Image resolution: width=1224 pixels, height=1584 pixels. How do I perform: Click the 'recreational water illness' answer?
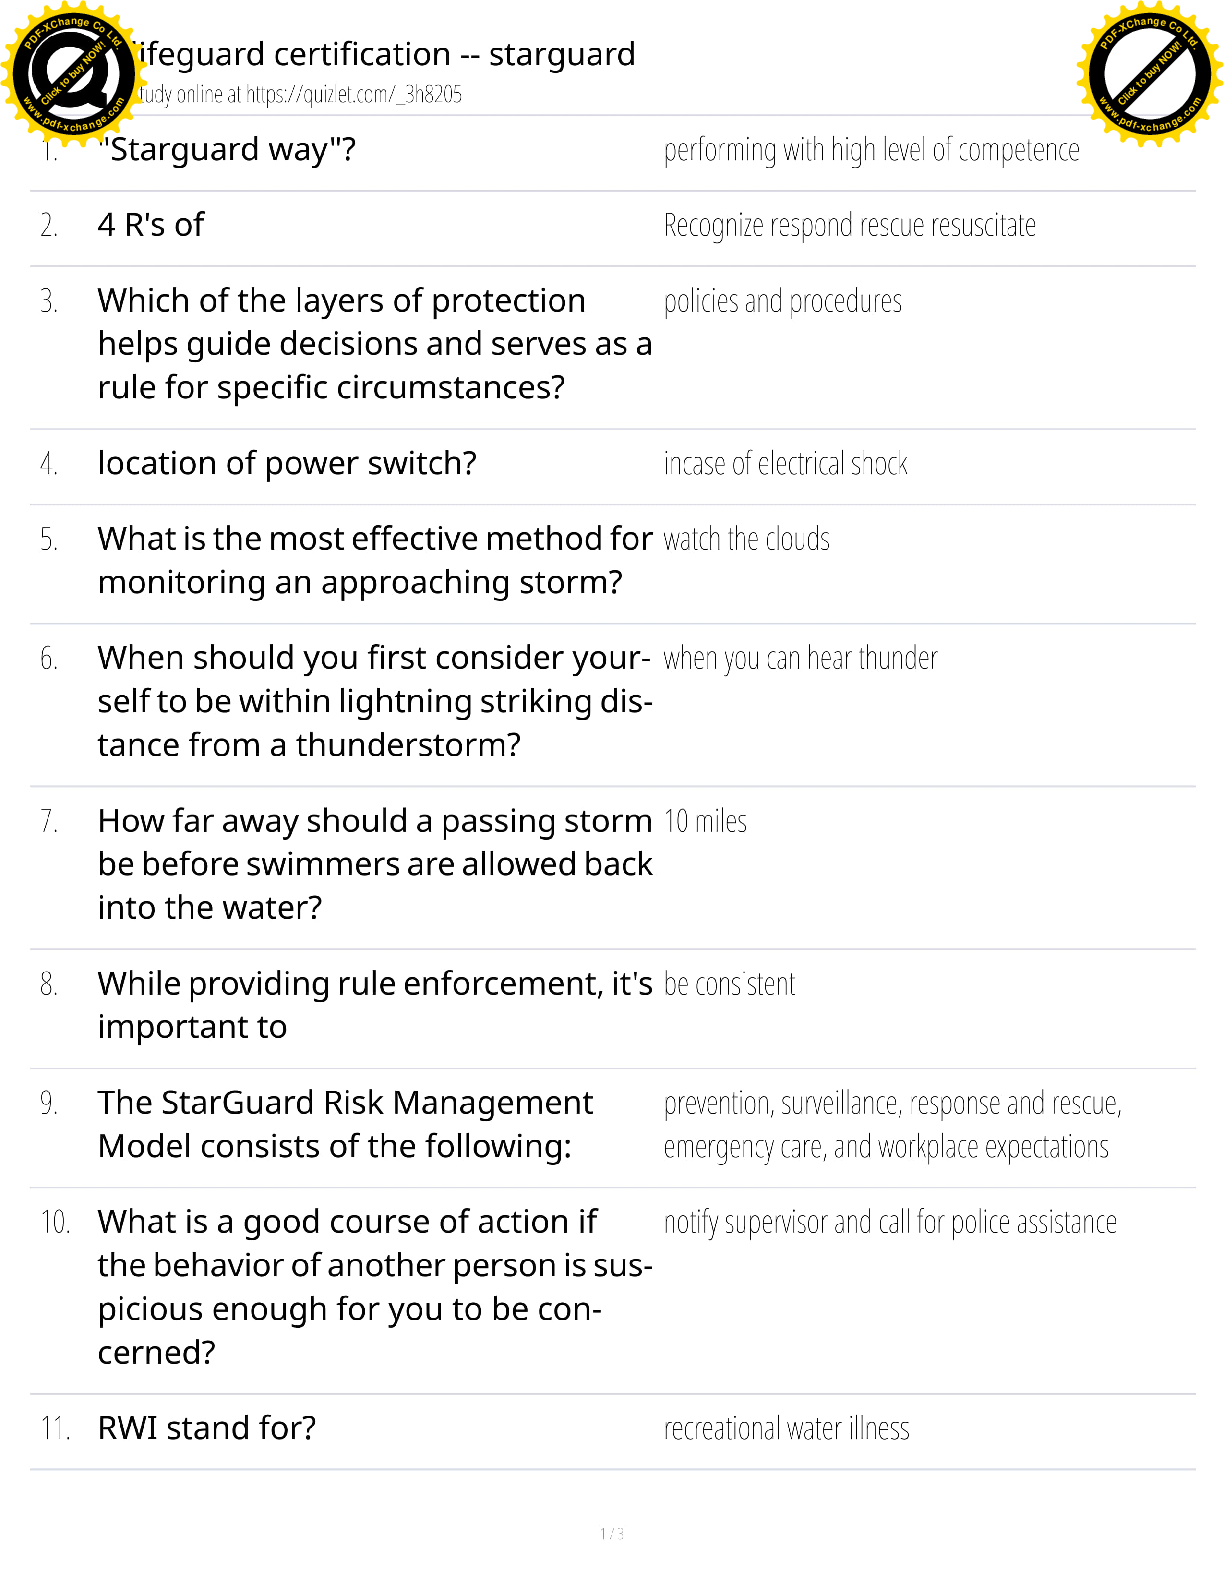(x=786, y=1429)
